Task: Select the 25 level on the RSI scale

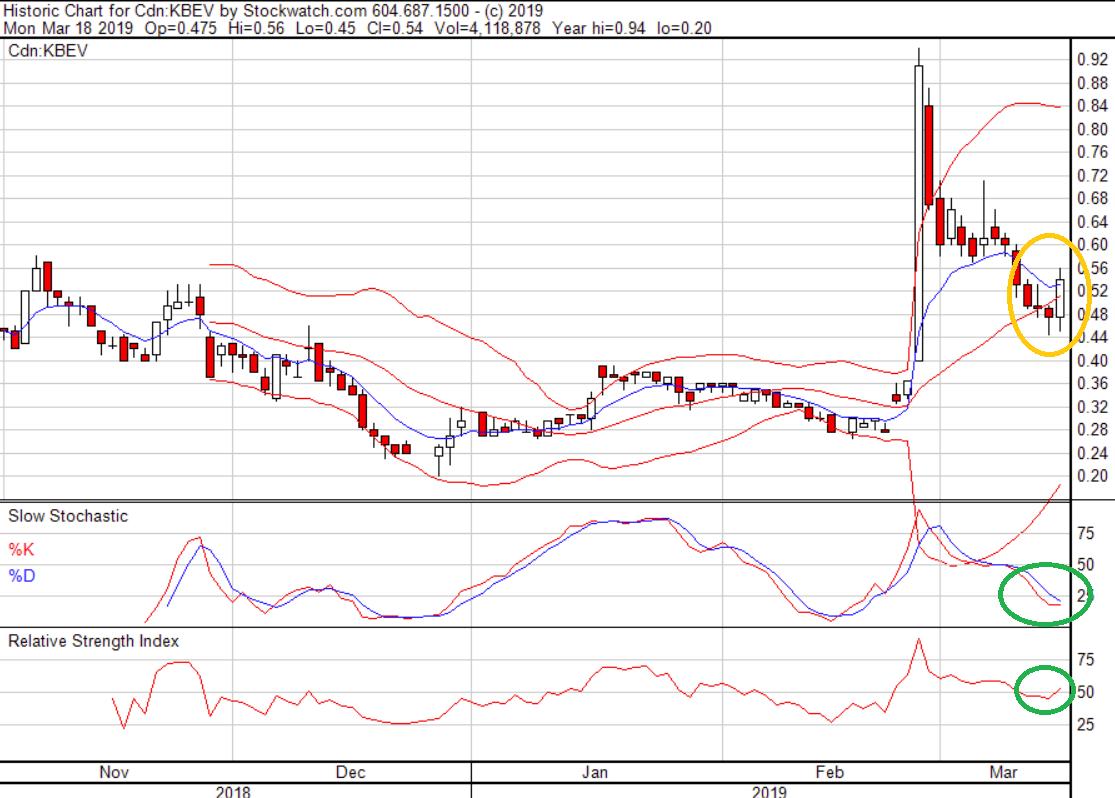Action: tap(1086, 725)
